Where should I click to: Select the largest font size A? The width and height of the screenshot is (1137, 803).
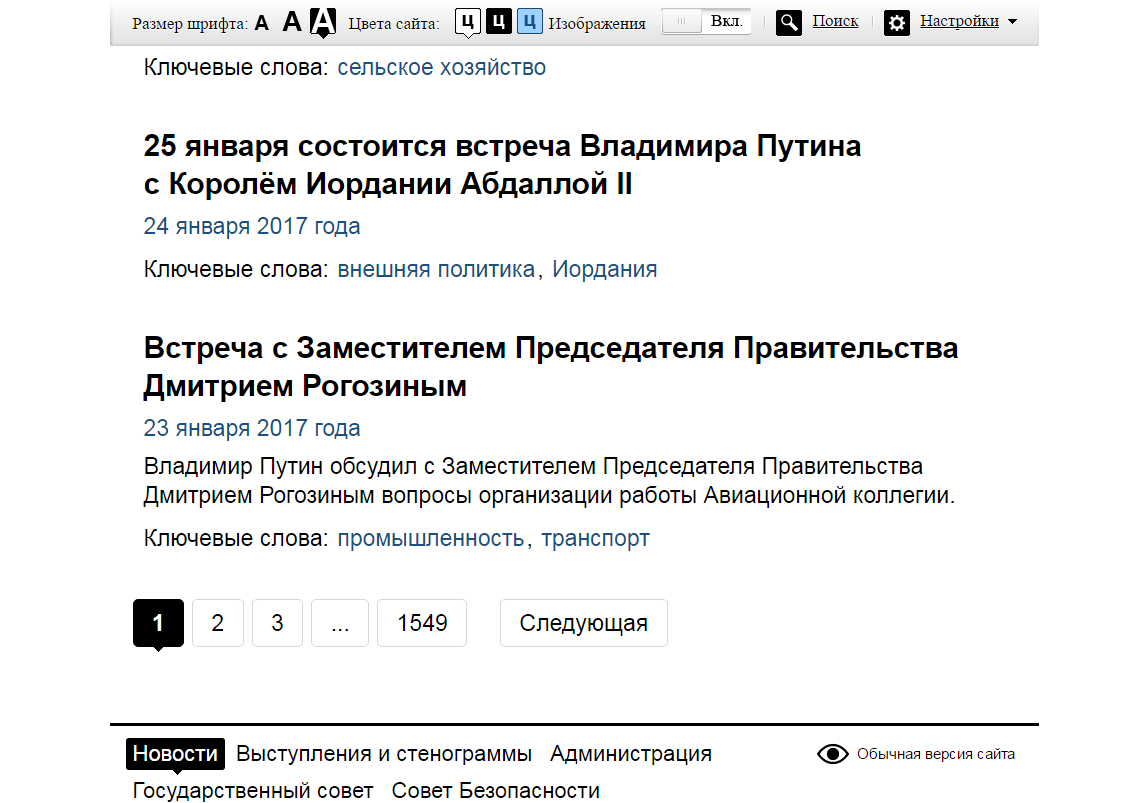(322, 21)
